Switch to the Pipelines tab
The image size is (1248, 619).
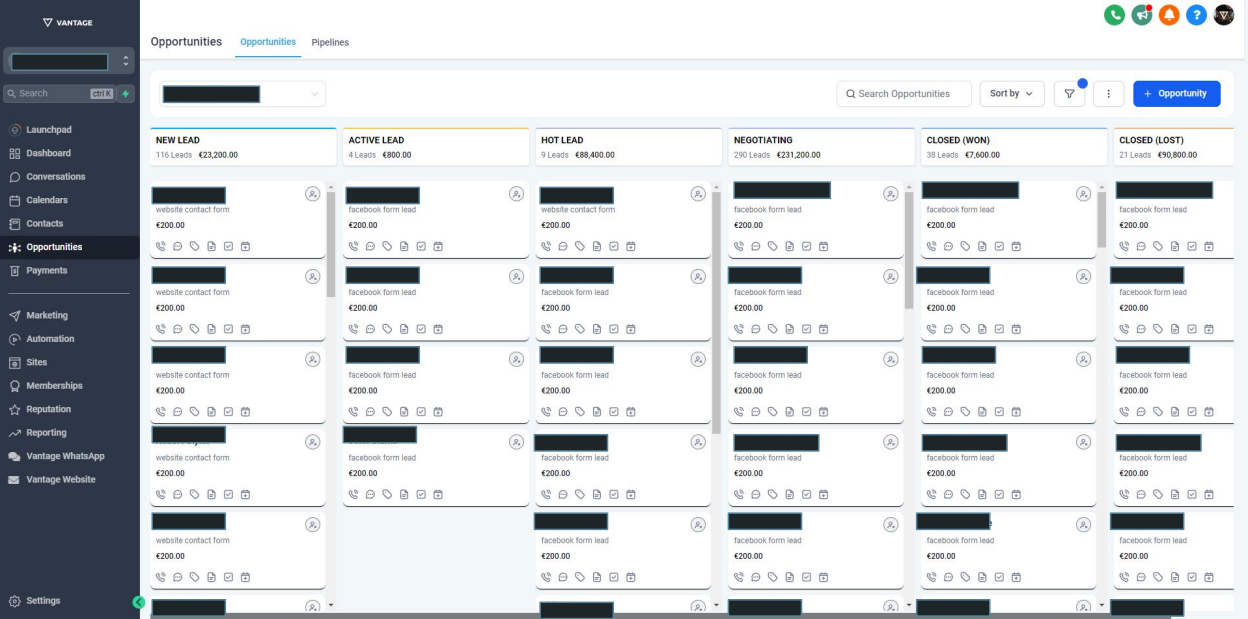tap(330, 43)
